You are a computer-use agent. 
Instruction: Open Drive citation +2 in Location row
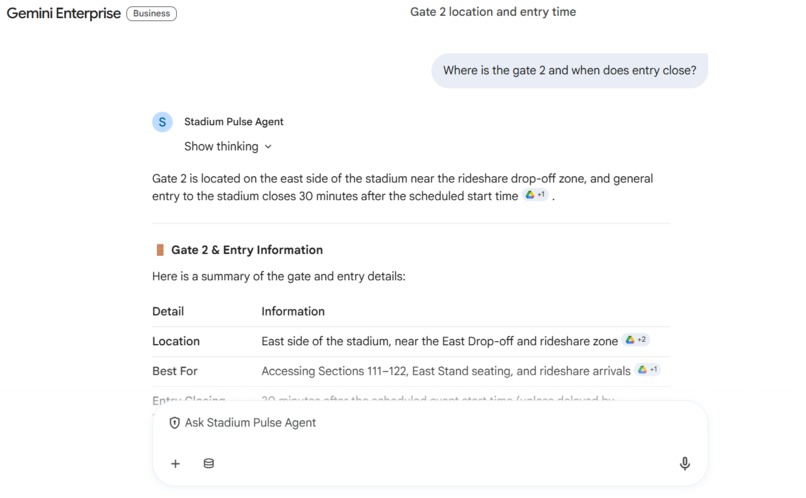[636, 340]
